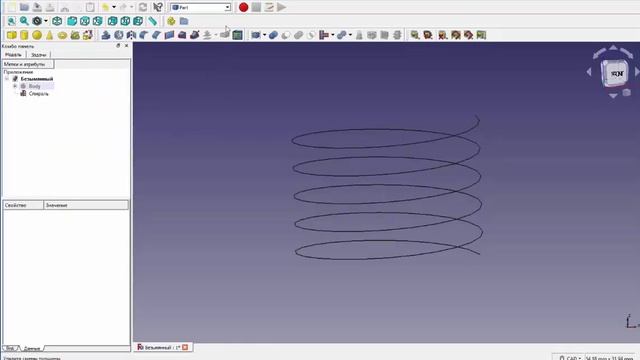The height and width of the screenshot is (360, 640).
Task: Create a Torus primitive
Action: tap(62, 36)
